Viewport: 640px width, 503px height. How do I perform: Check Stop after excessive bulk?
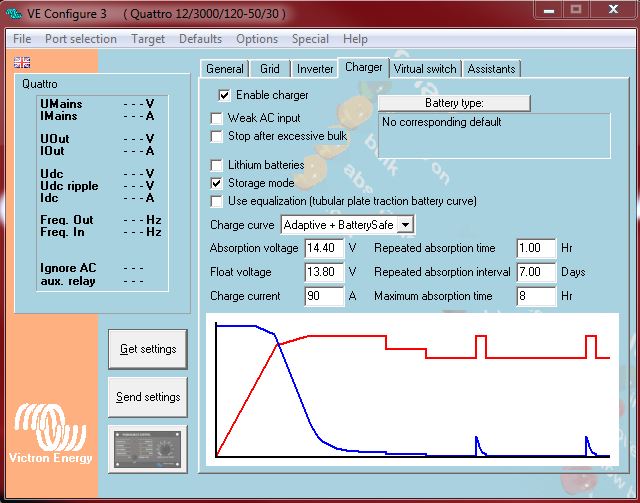[216, 136]
